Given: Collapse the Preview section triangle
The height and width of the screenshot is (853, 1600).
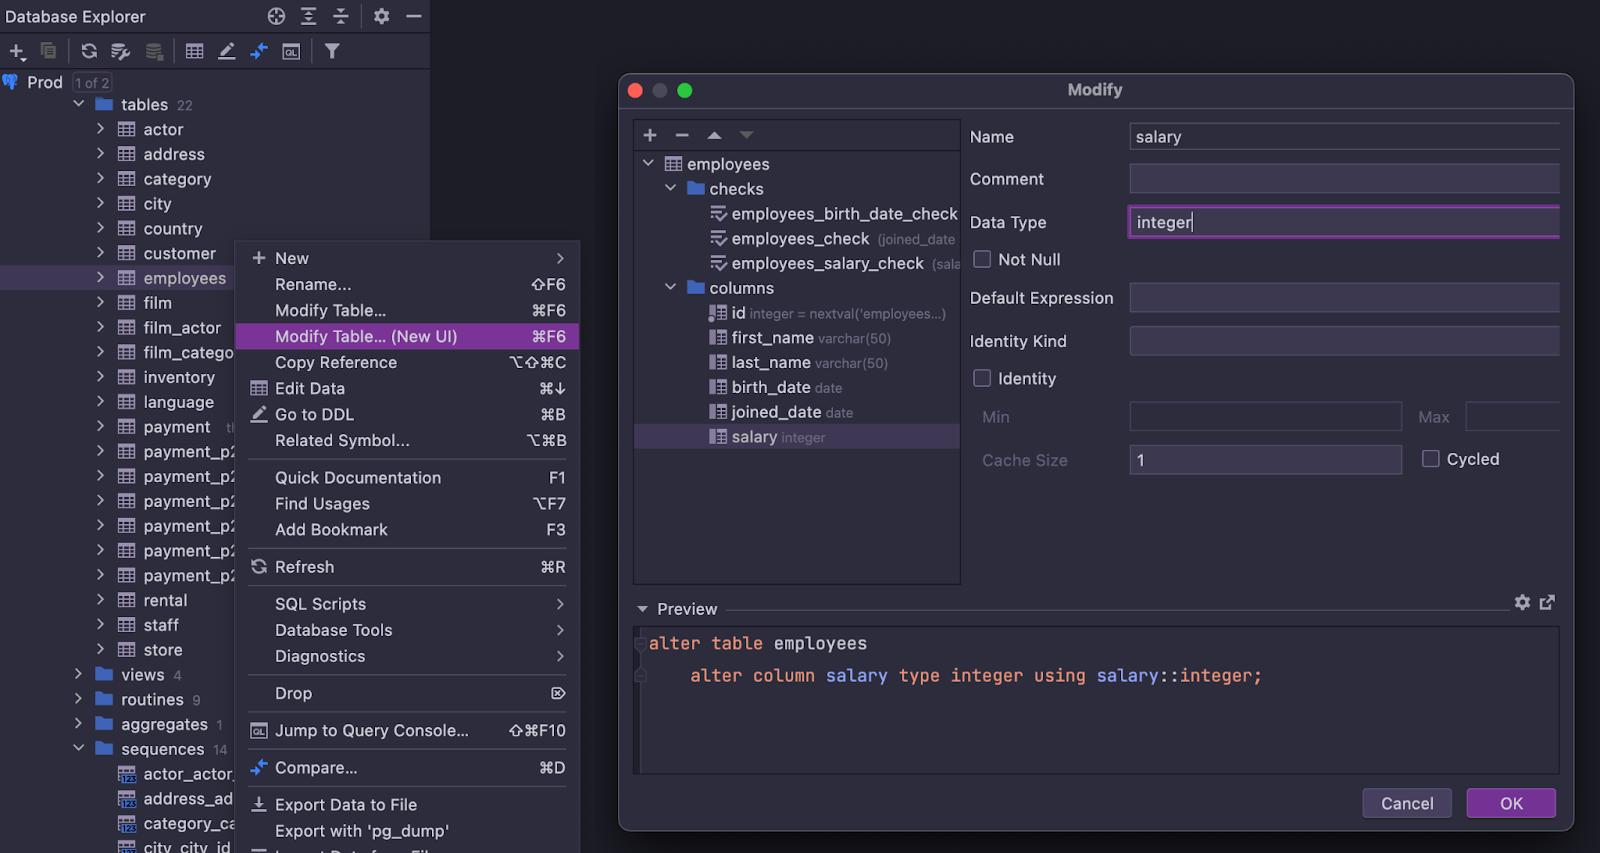Looking at the screenshot, I should point(642,609).
